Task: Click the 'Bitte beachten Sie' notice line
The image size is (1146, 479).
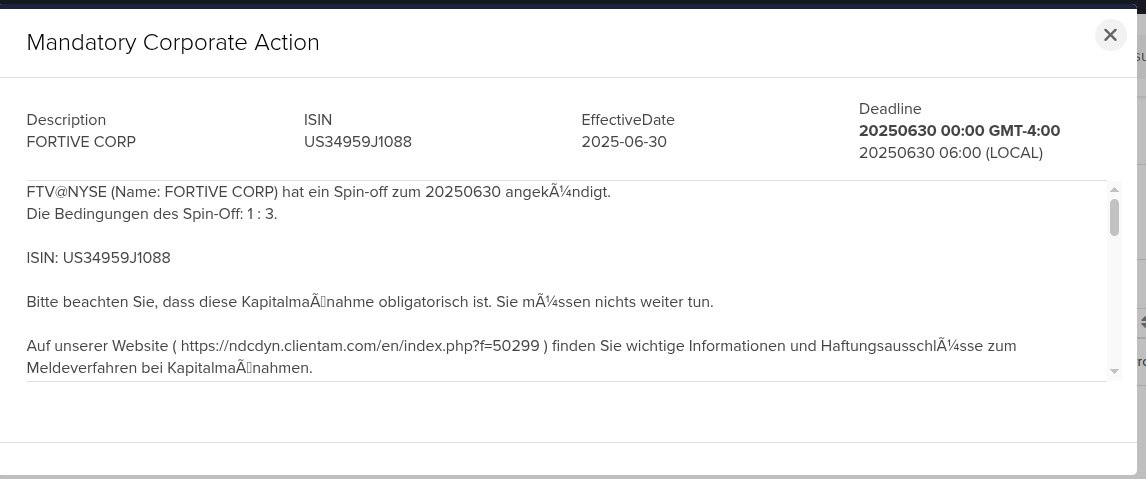Action: coord(369,302)
